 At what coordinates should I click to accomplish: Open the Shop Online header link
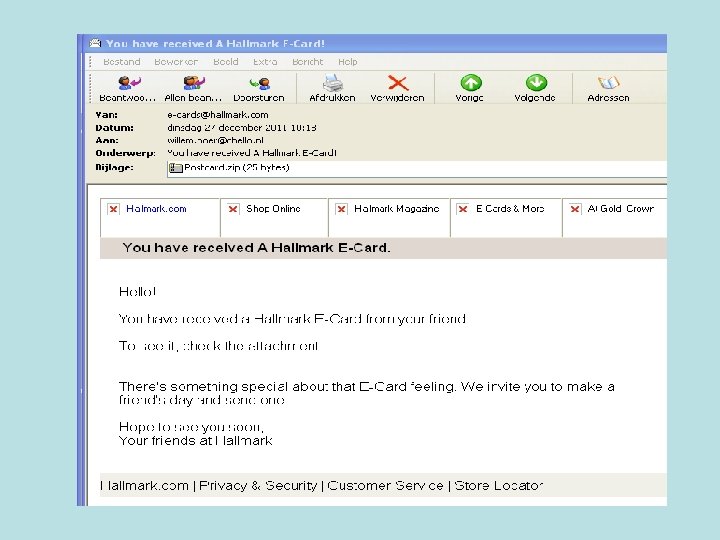(x=273, y=209)
